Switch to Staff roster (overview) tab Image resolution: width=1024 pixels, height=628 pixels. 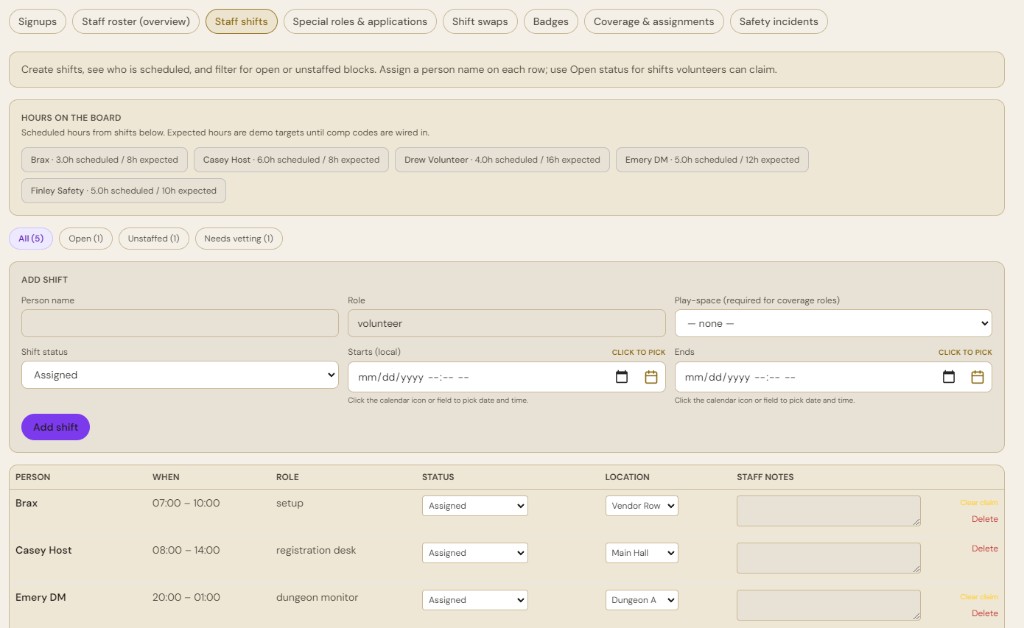click(x=136, y=22)
